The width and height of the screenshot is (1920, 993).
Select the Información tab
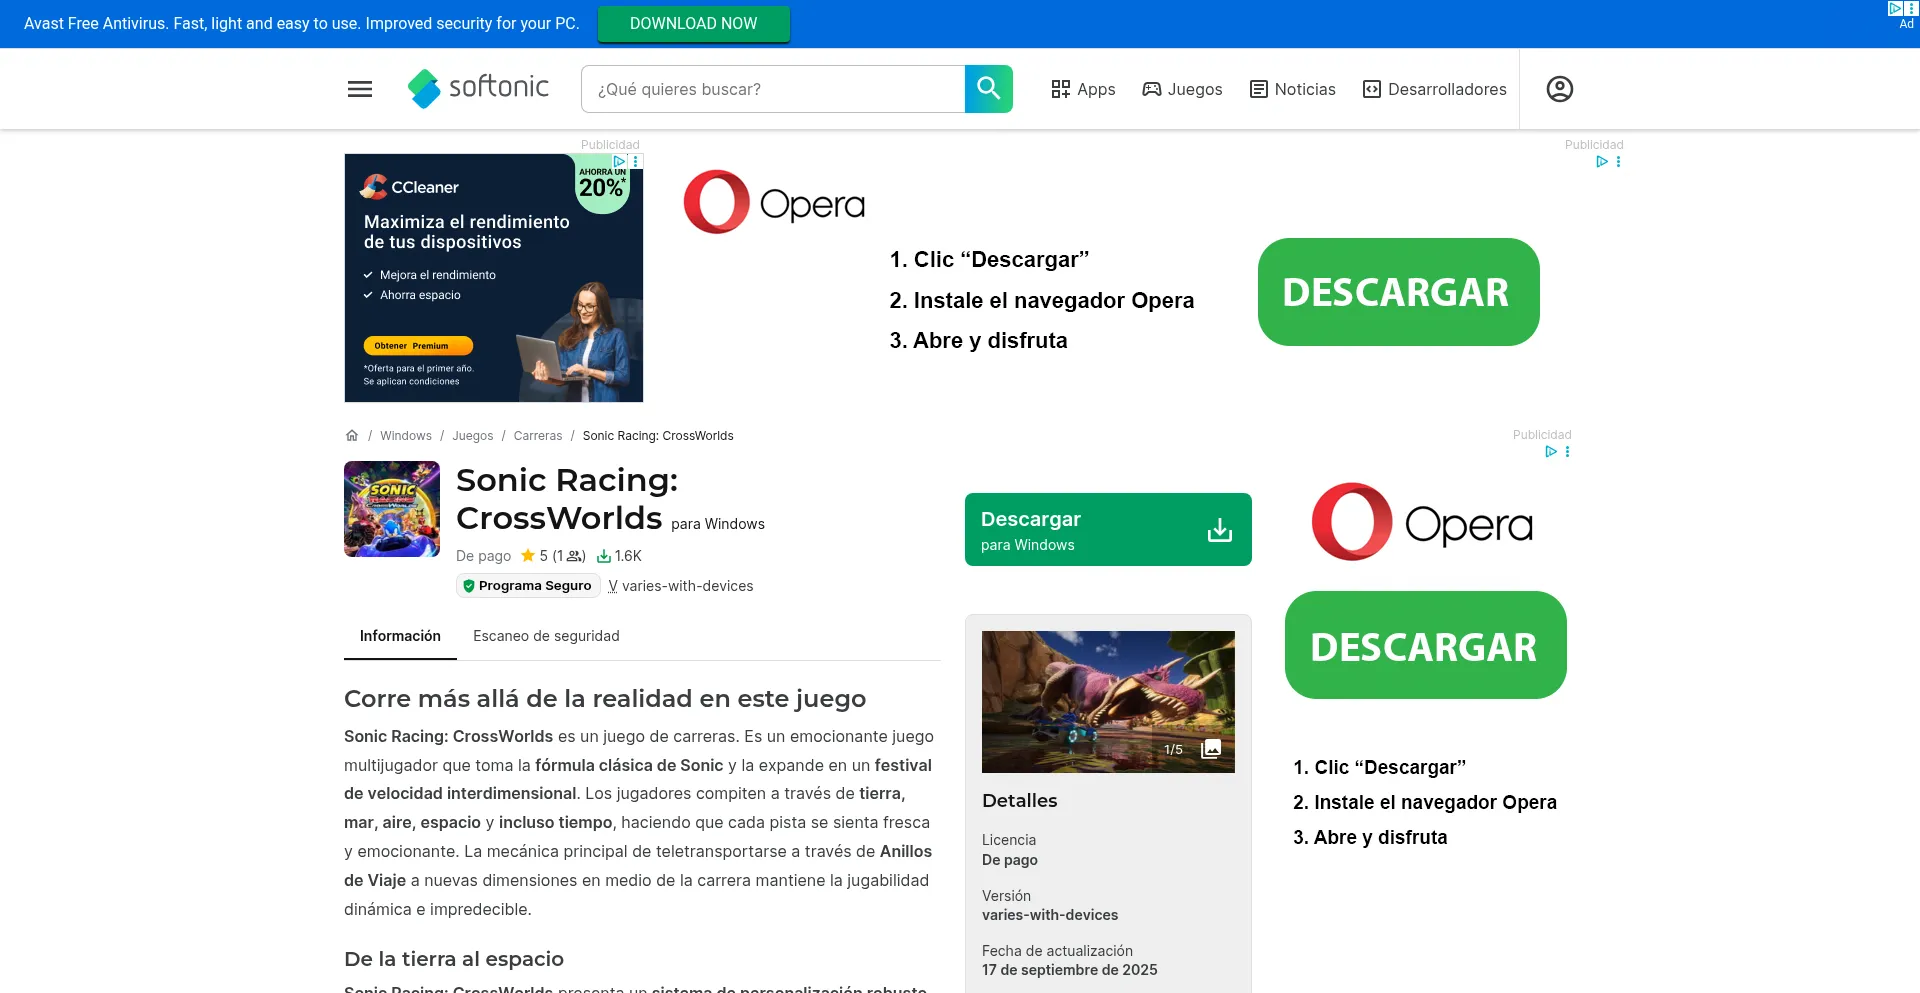pyautogui.click(x=400, y=636)
